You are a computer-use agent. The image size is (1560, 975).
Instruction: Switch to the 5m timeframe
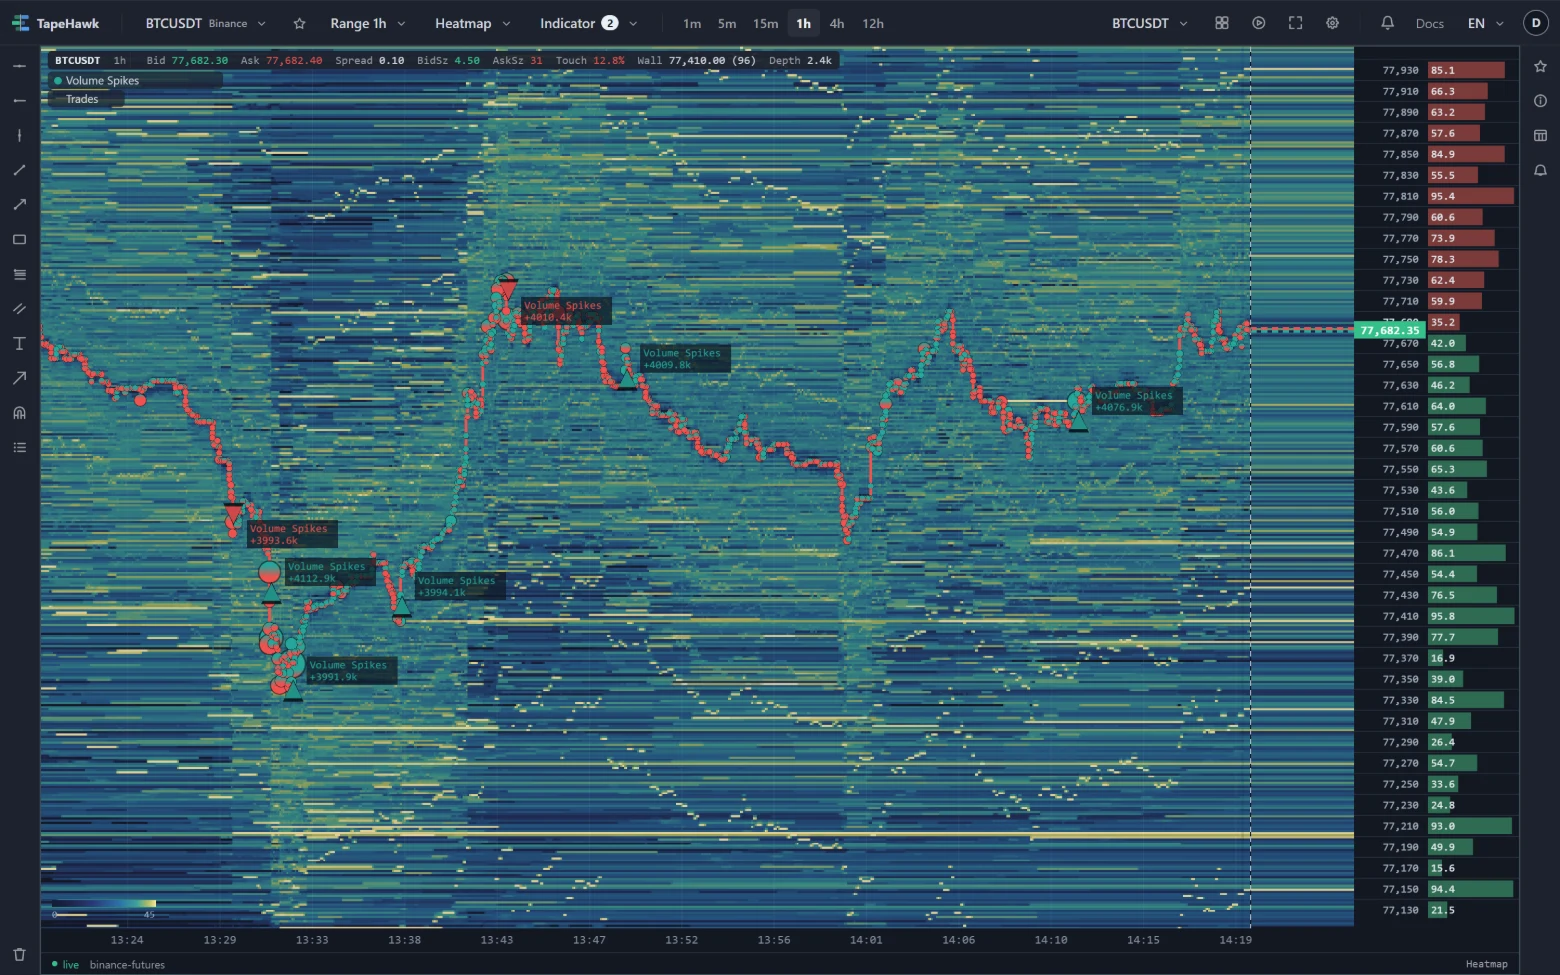tap(727, 23)
